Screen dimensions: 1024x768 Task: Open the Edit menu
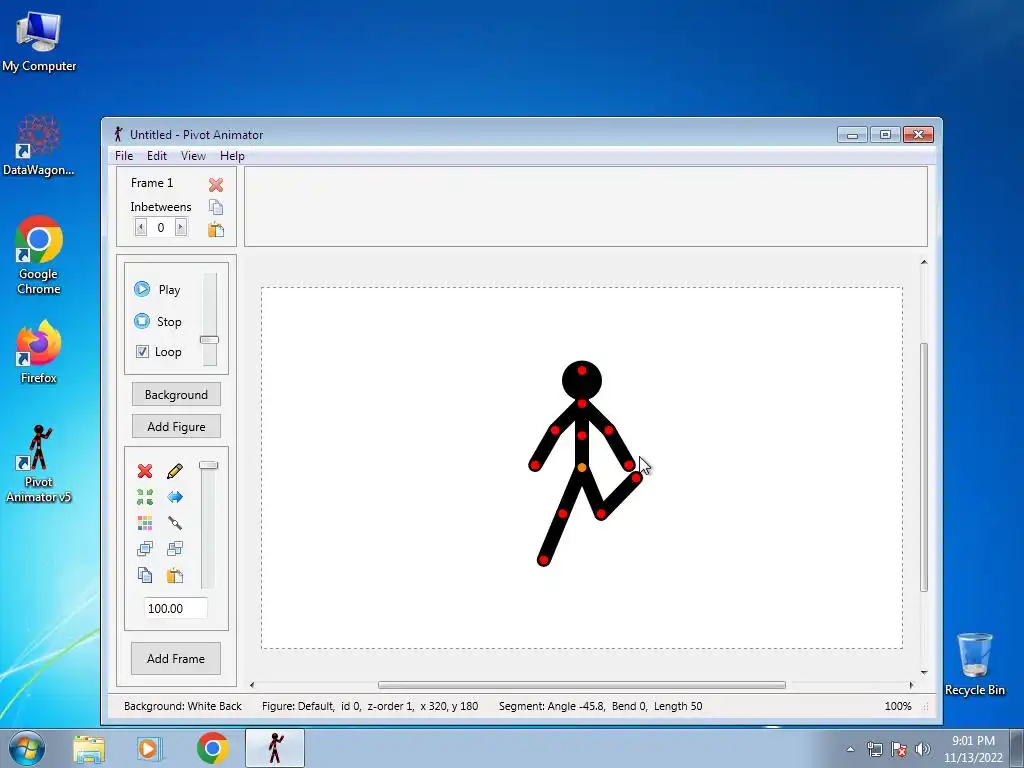pos(157,155)
